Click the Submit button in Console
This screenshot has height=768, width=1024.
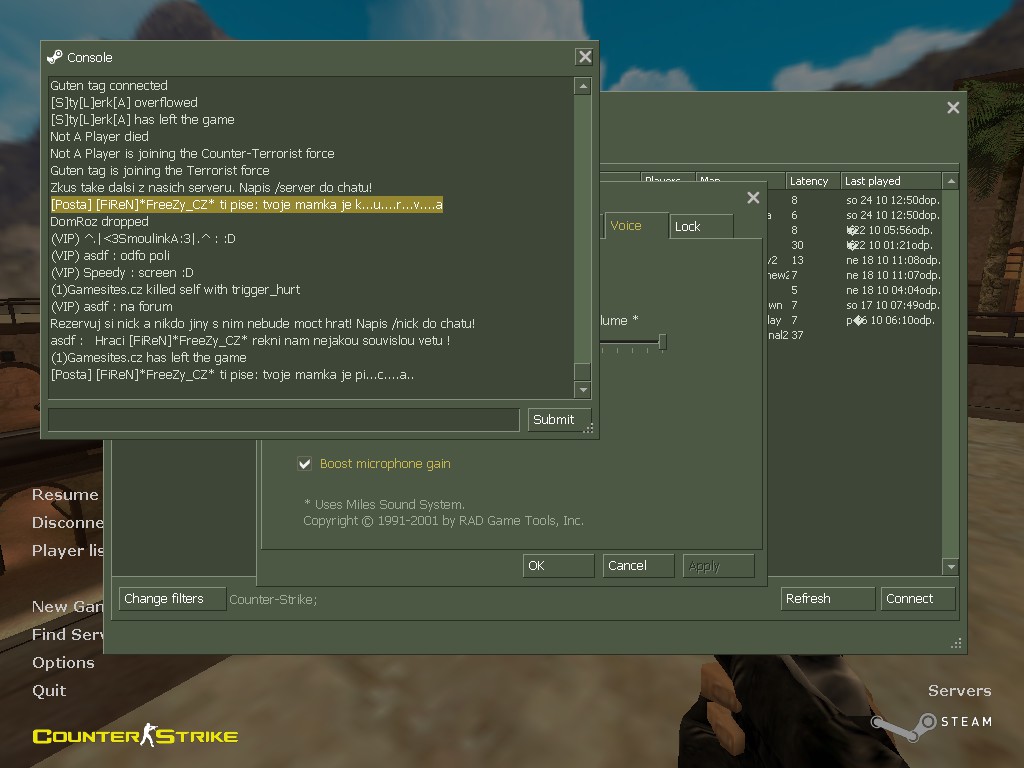(x=559, y=419)
